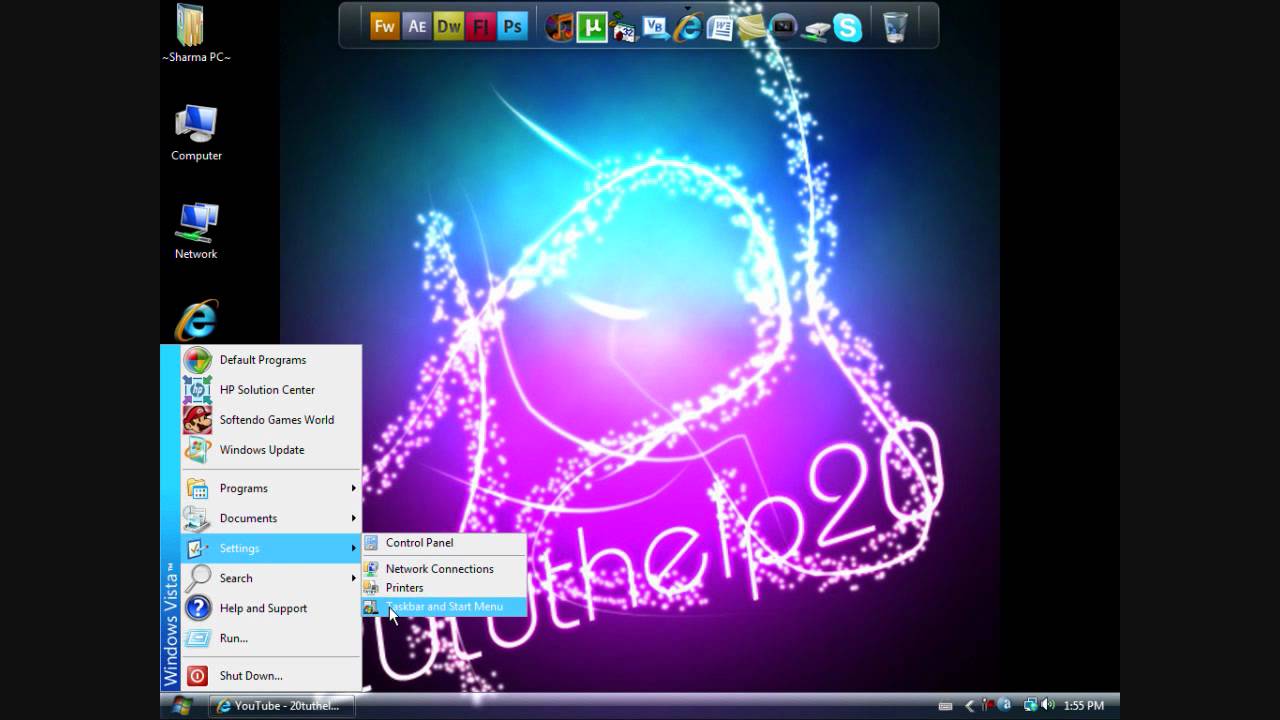This screenshot has height=720, width=1280.
Task: Open the Run... dialog
Action: pos(271,638)
